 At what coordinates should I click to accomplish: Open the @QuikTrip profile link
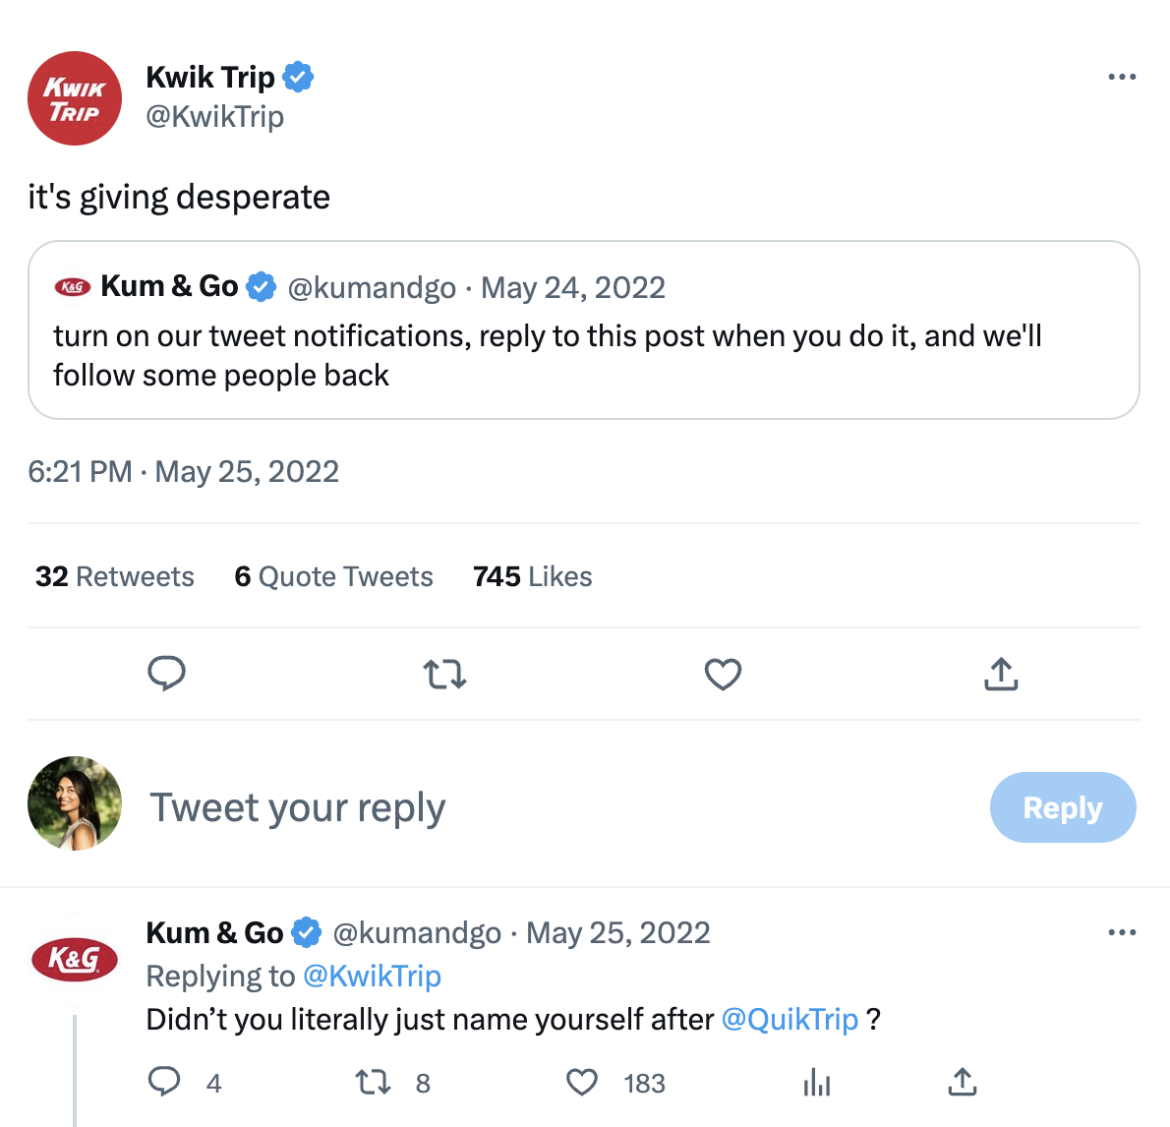(x=789, y=1019)
